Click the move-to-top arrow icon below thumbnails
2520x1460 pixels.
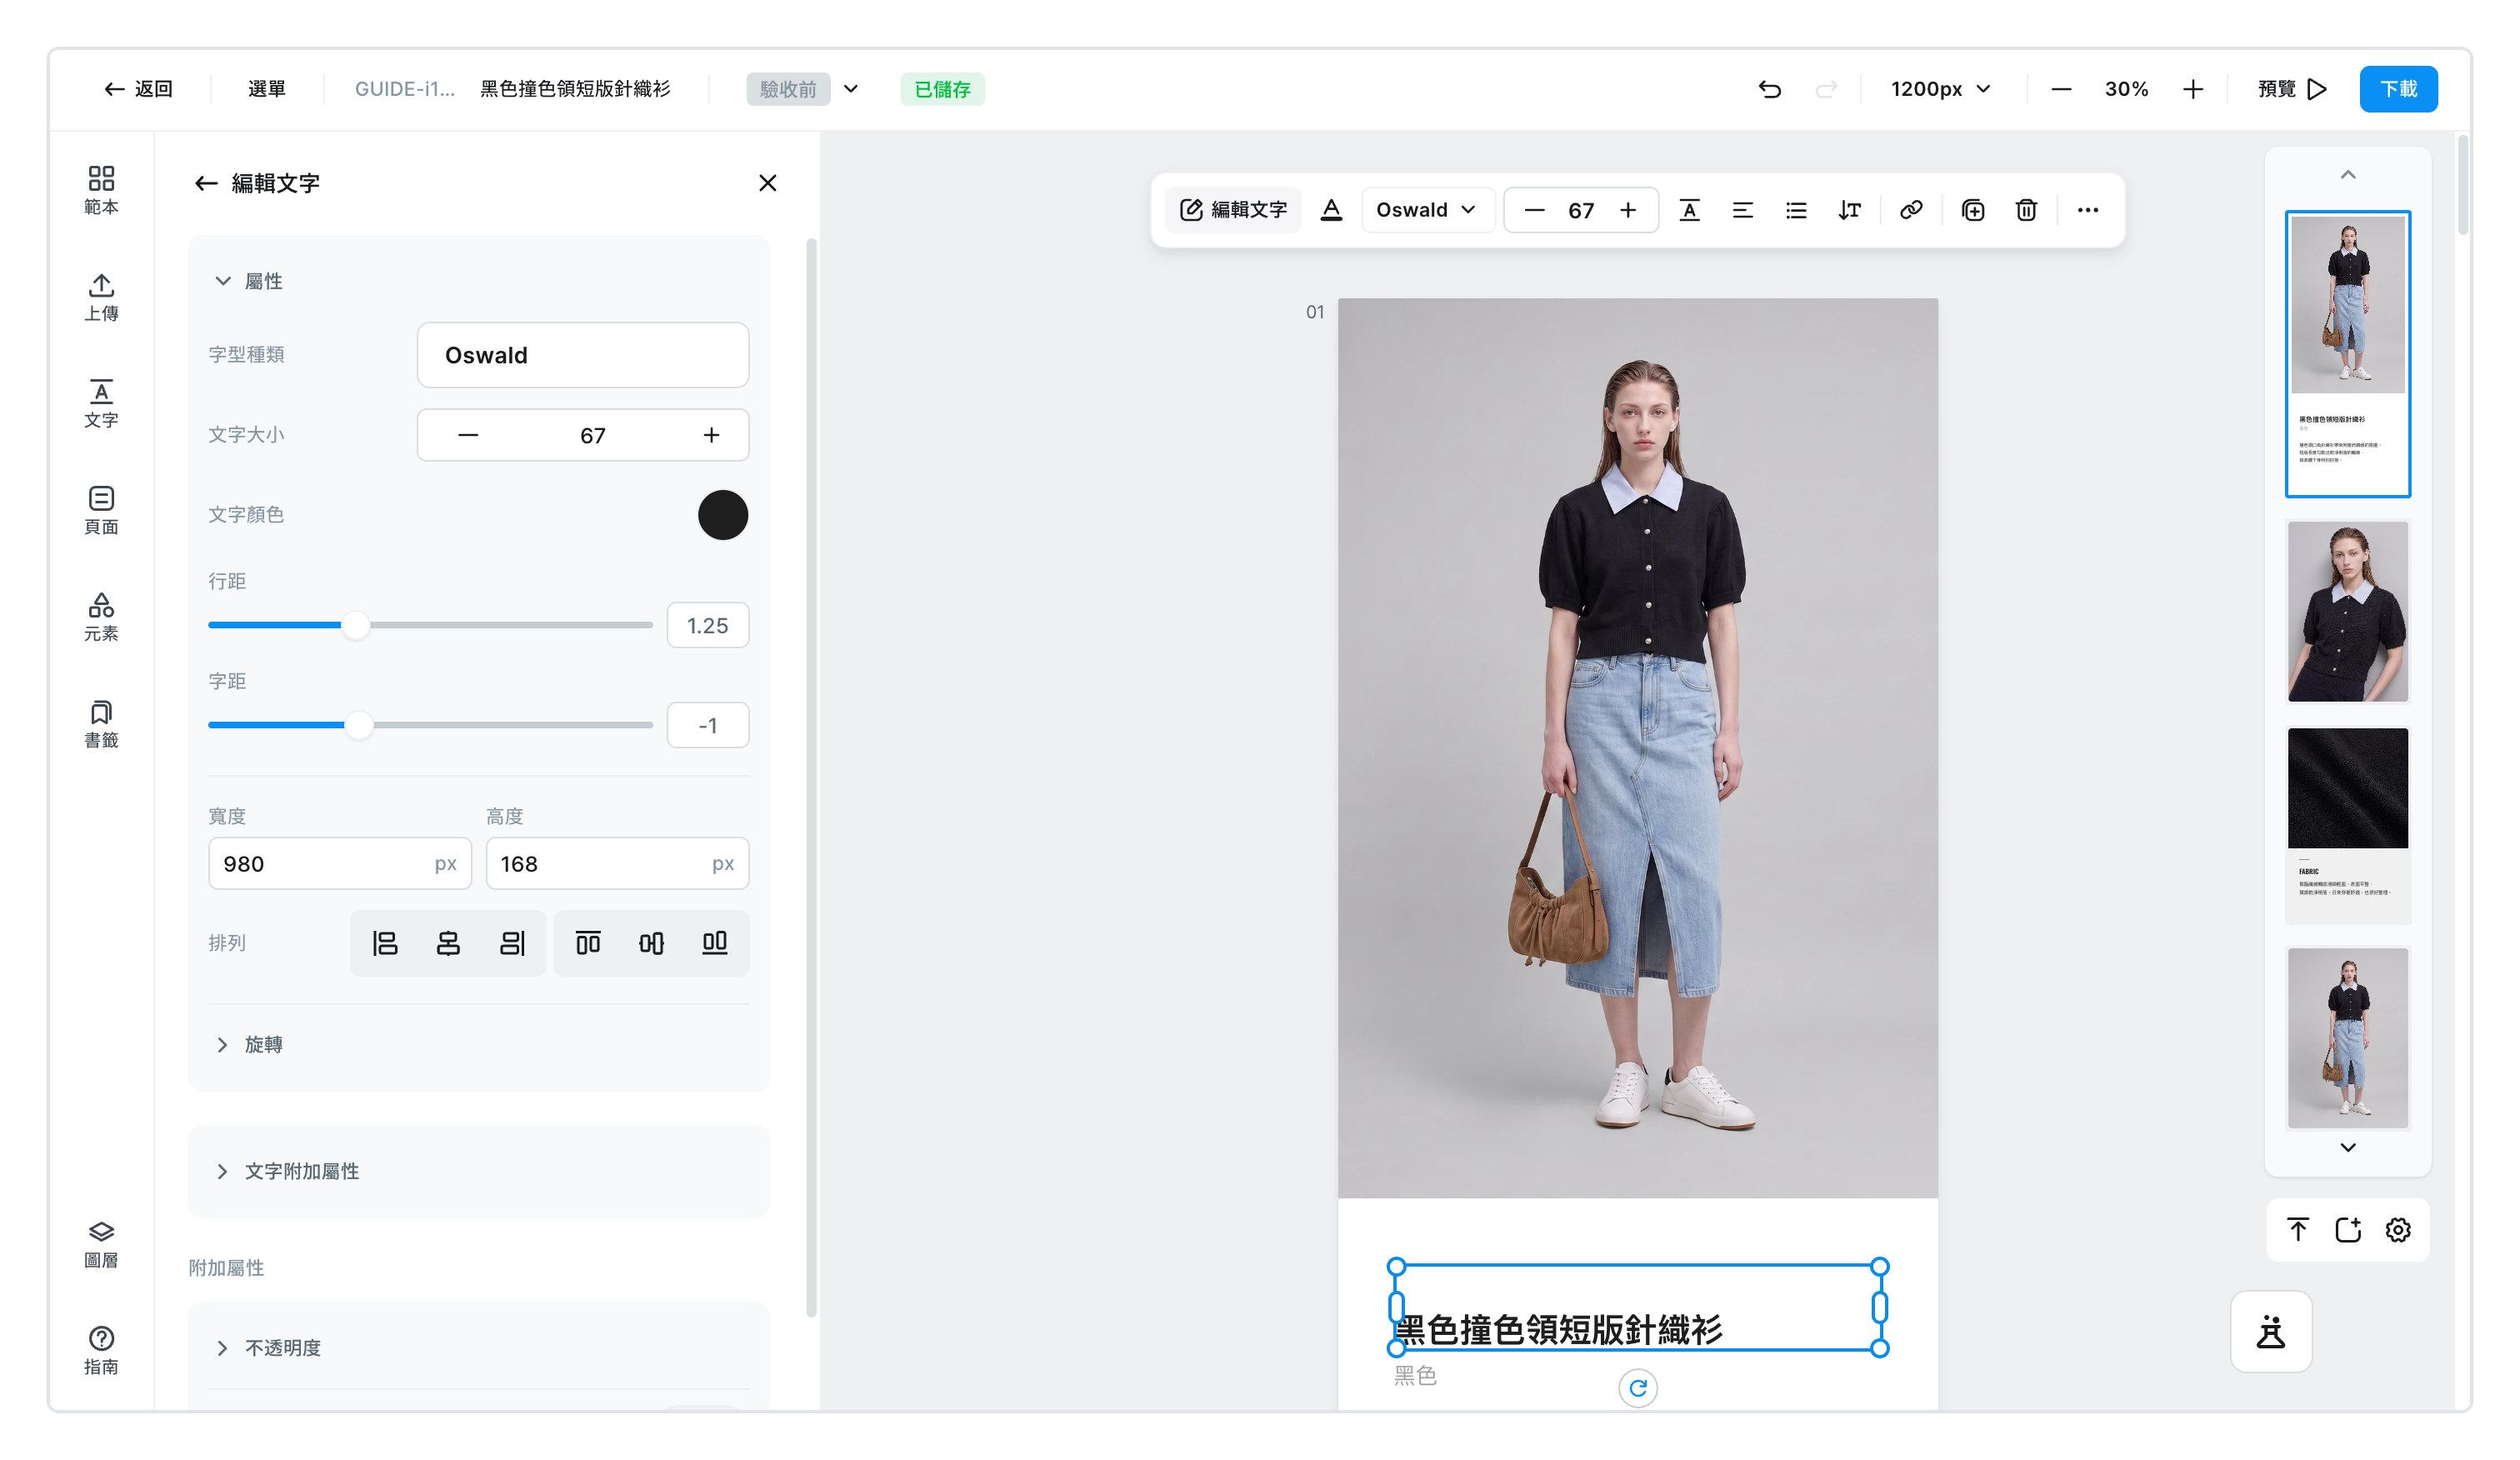coord(2298,1230)
